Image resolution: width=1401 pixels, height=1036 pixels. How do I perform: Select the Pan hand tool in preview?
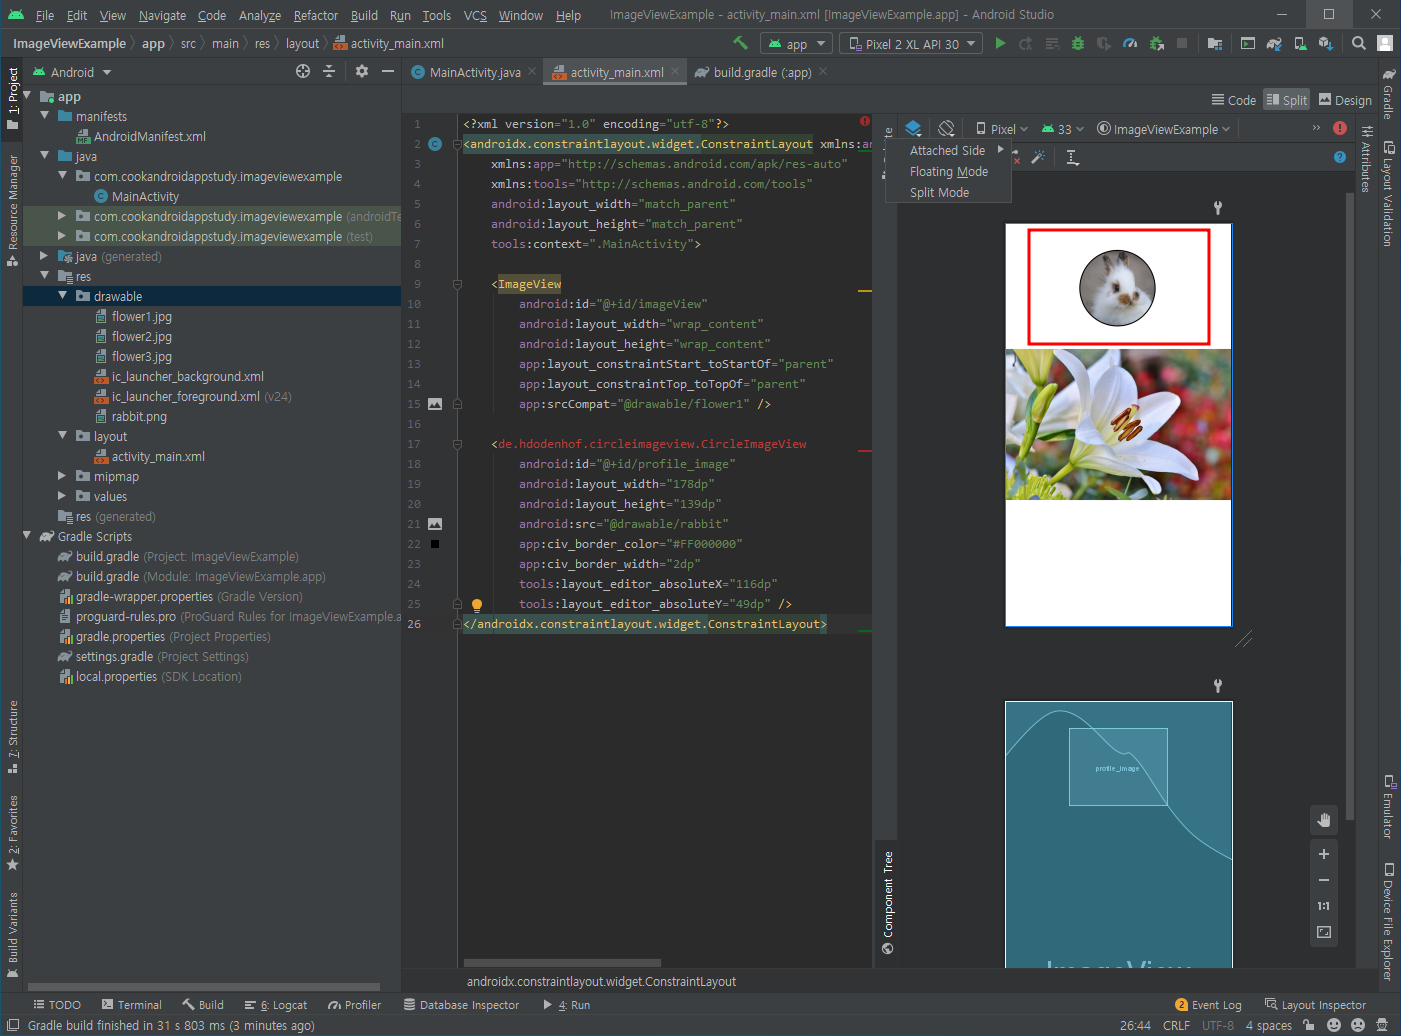[1324, 820]
